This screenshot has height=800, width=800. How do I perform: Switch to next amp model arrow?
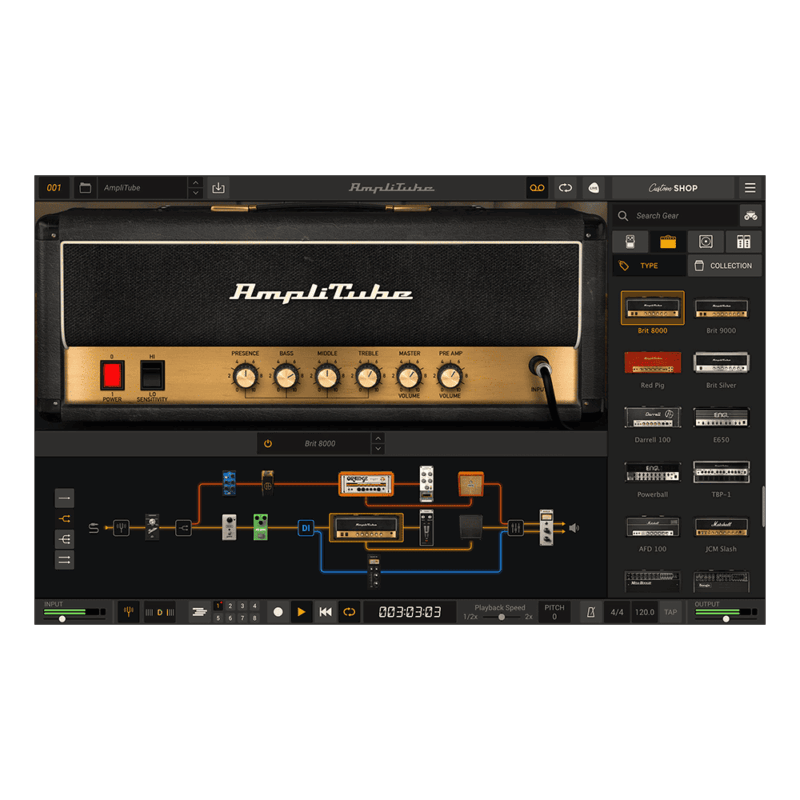378,449
